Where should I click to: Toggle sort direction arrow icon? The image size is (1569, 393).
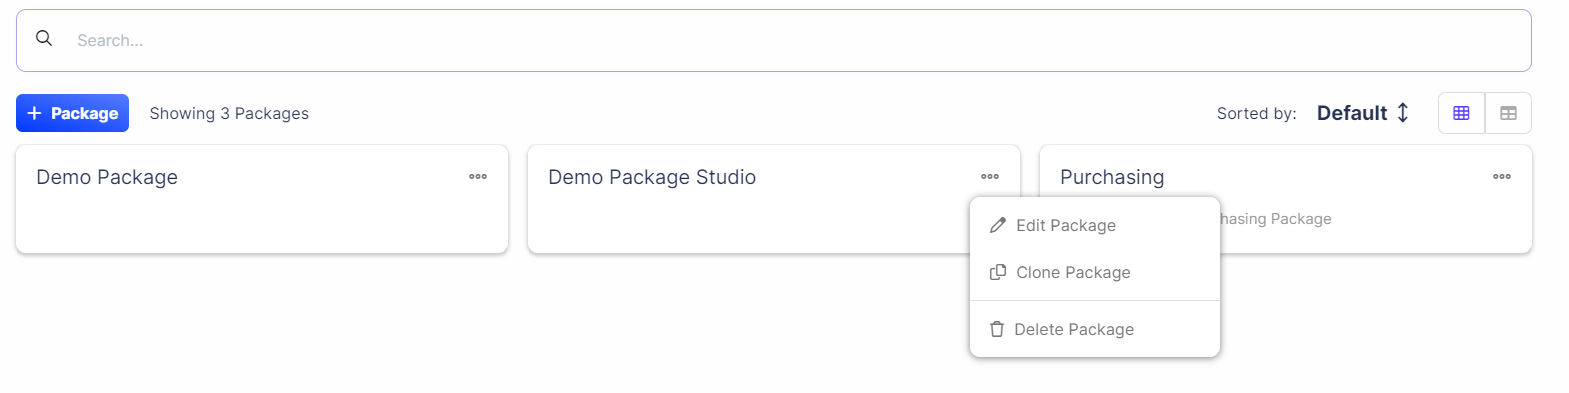click(x=1403, y=113)
